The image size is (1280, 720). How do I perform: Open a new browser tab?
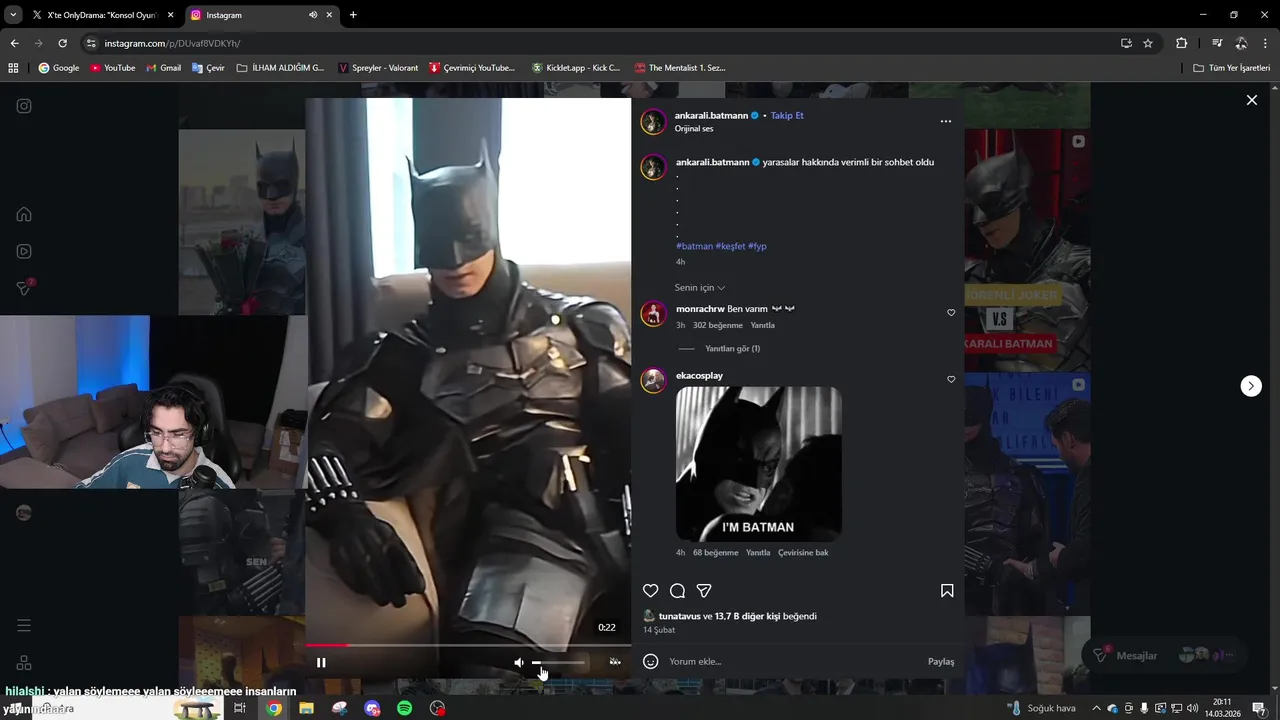(353, 15)
